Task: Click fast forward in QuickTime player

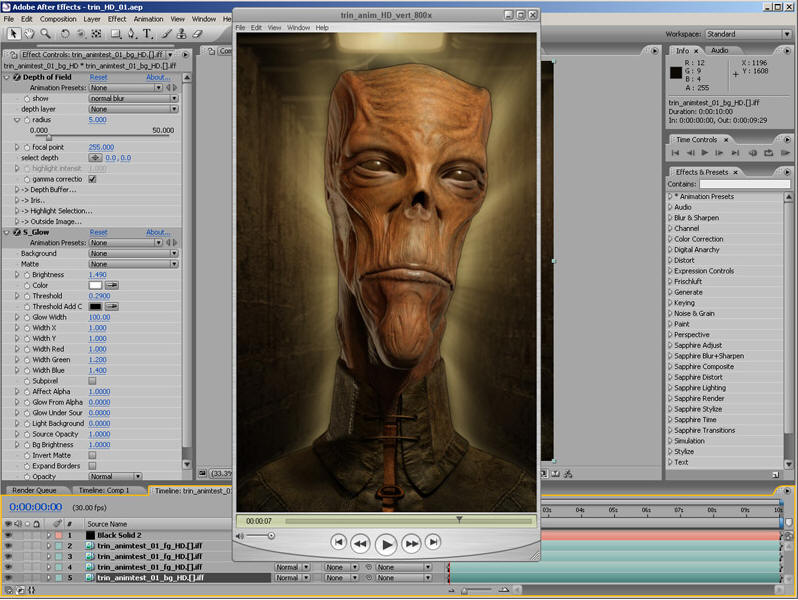Action: (411, 544)
